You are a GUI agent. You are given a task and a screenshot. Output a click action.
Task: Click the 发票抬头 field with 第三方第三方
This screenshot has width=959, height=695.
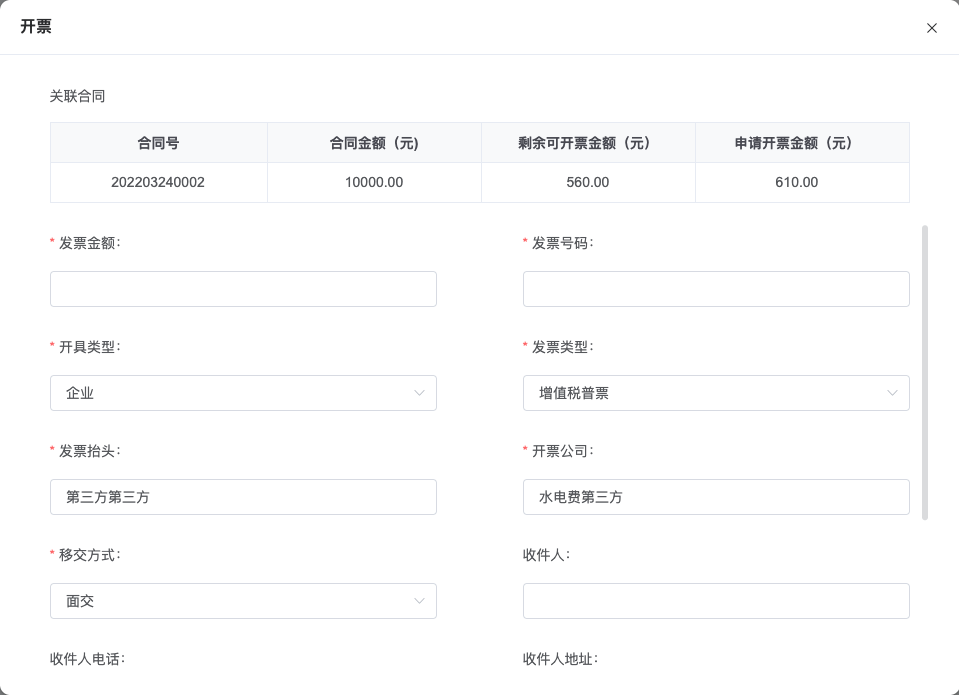coord(243,497)
